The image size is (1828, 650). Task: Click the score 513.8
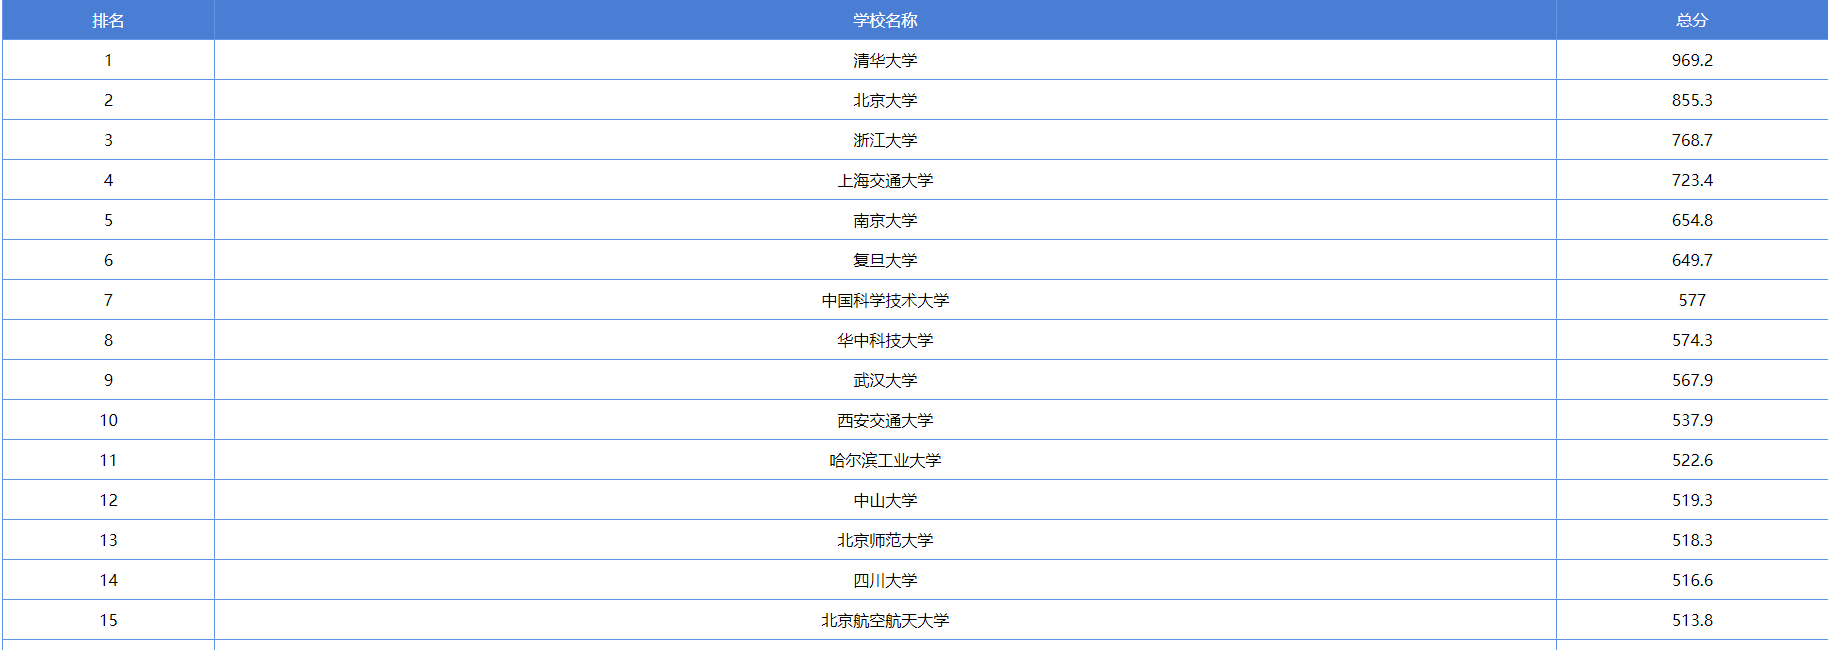click(x=1692, y=620)
